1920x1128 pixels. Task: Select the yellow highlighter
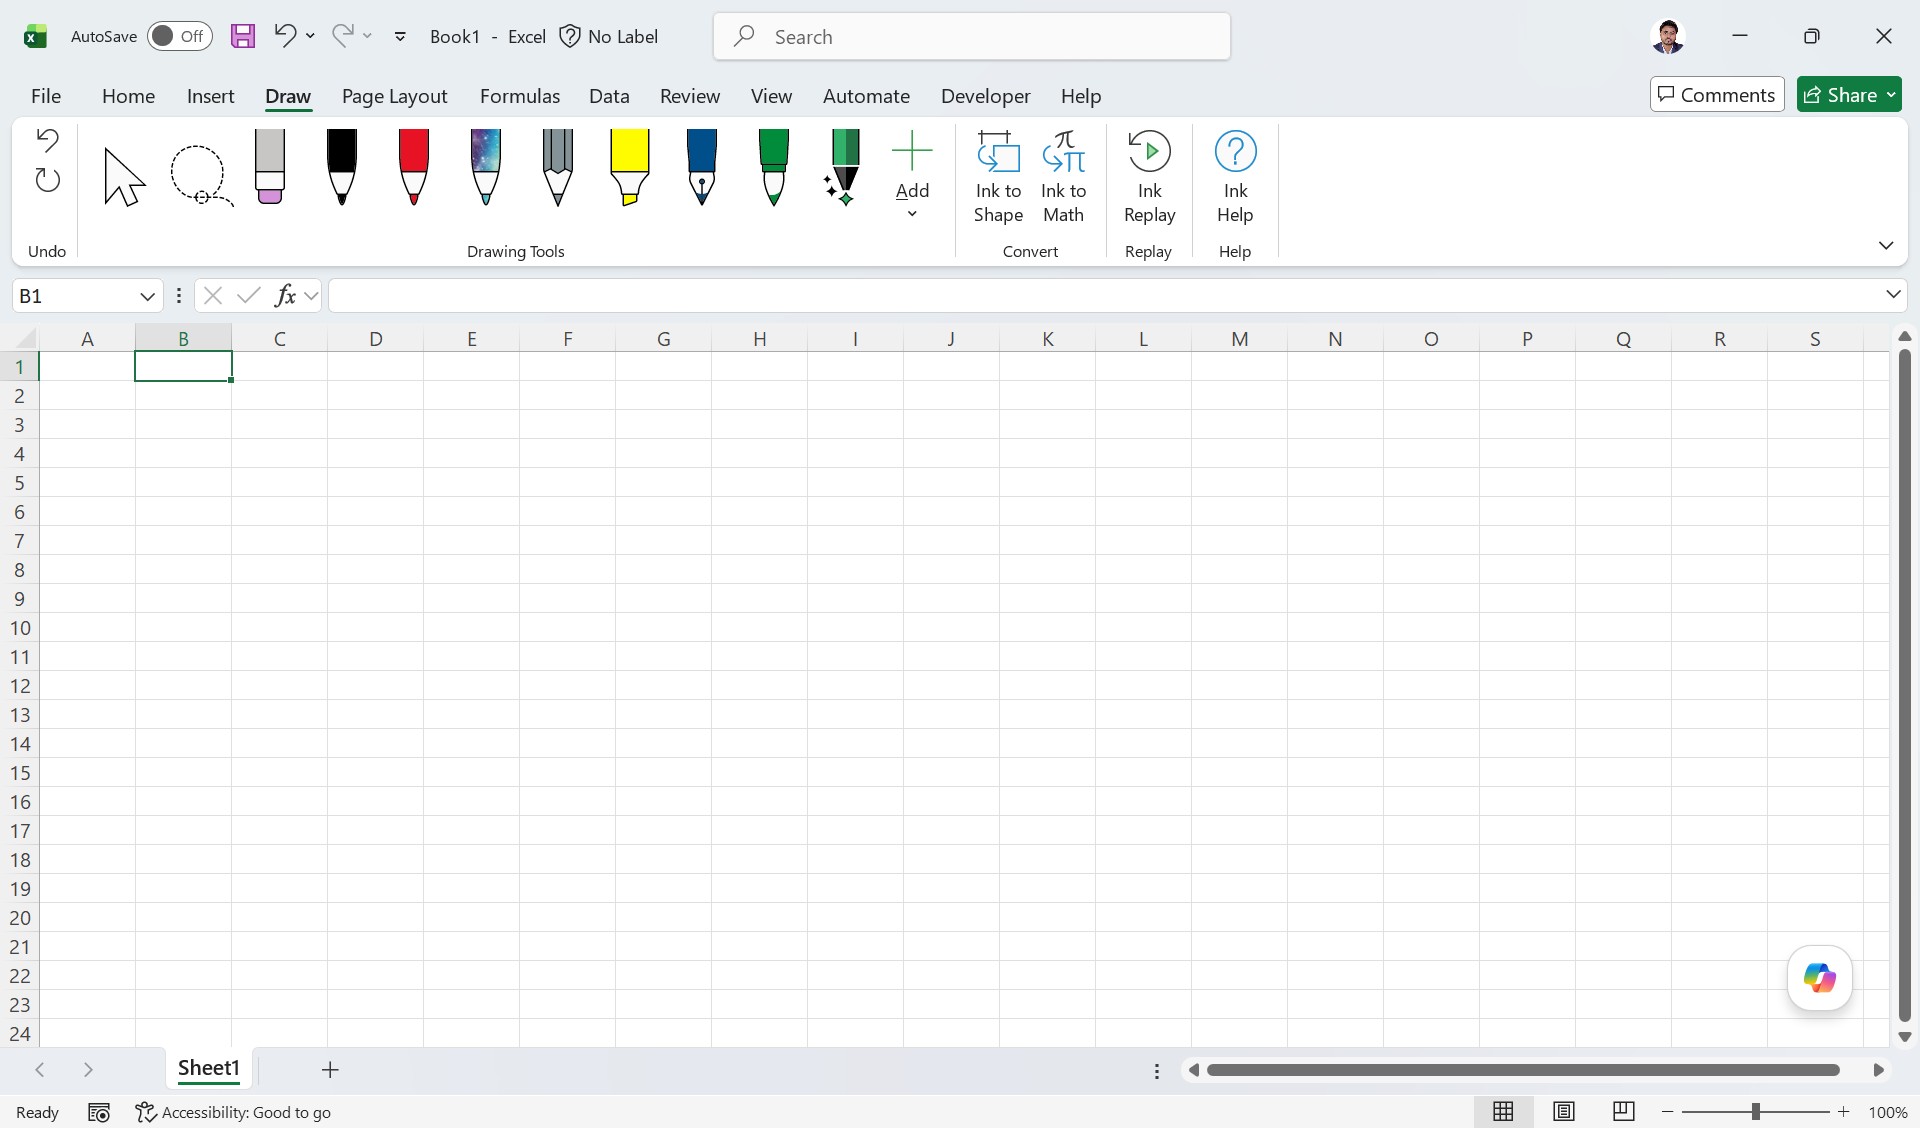(630, 167)
